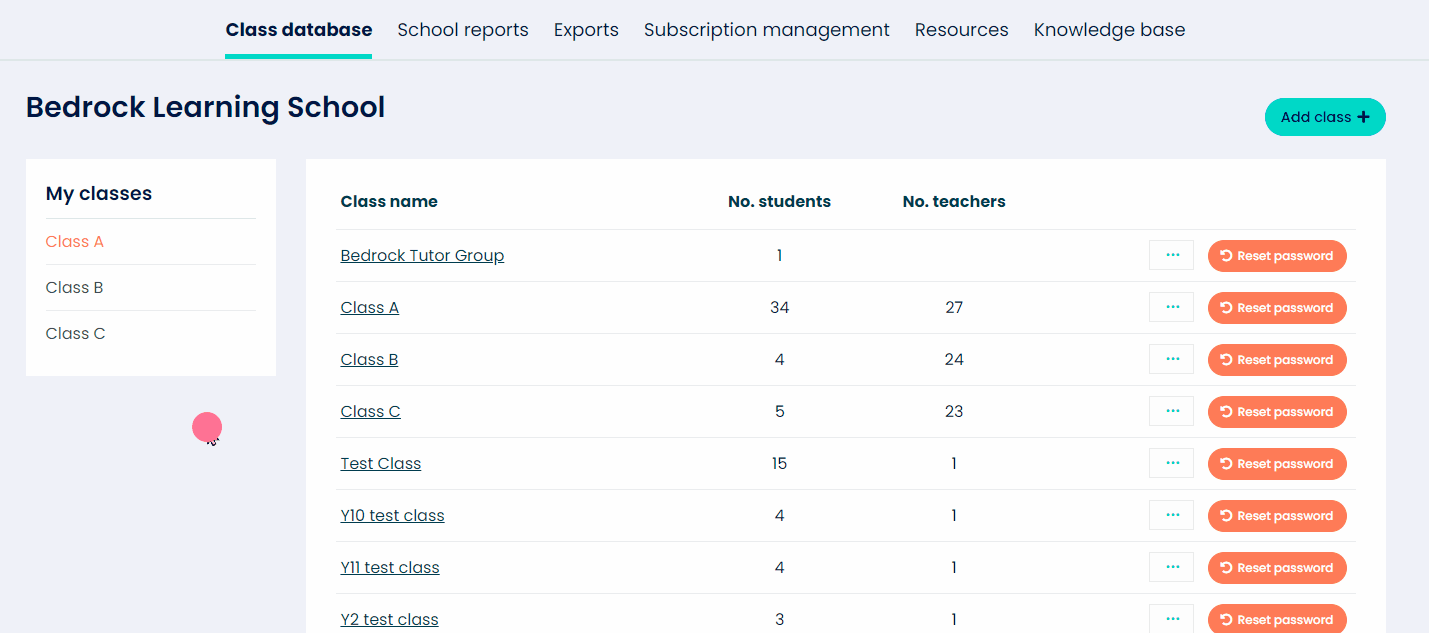Open the Y10 test class link
This screenshot has width=1429, height=633.
392,515
